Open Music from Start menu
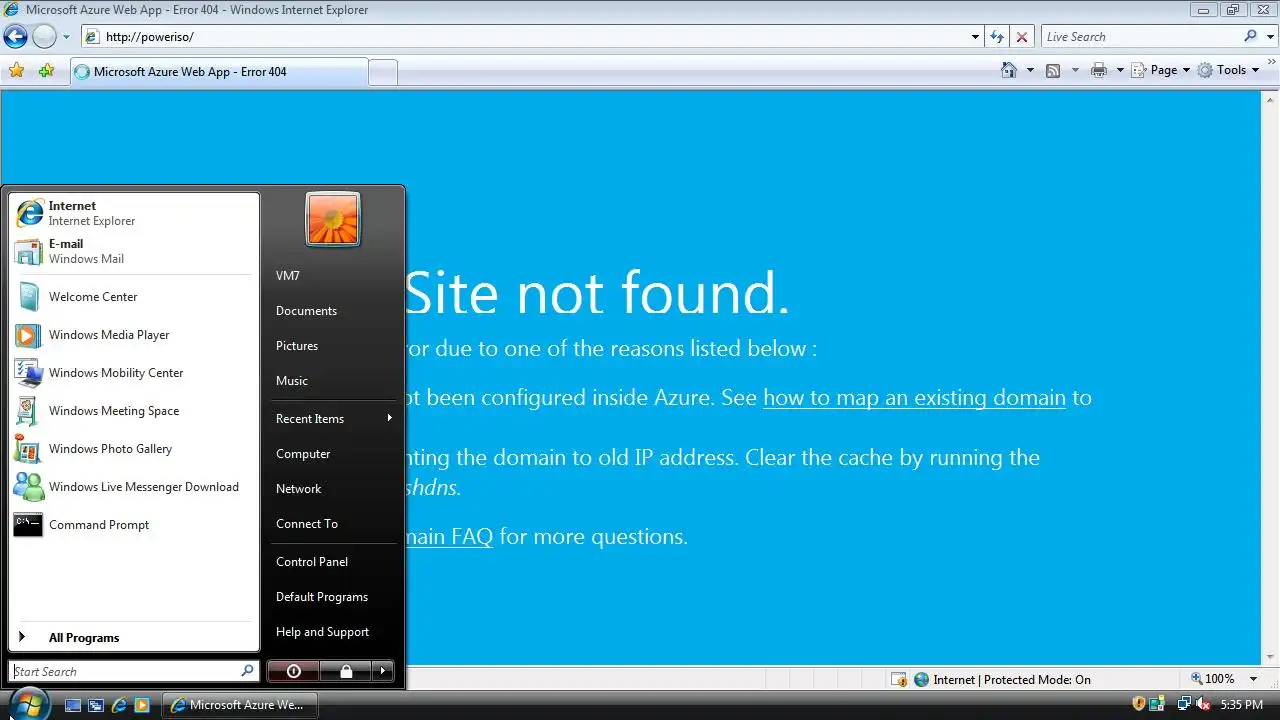 click(333, 381)
